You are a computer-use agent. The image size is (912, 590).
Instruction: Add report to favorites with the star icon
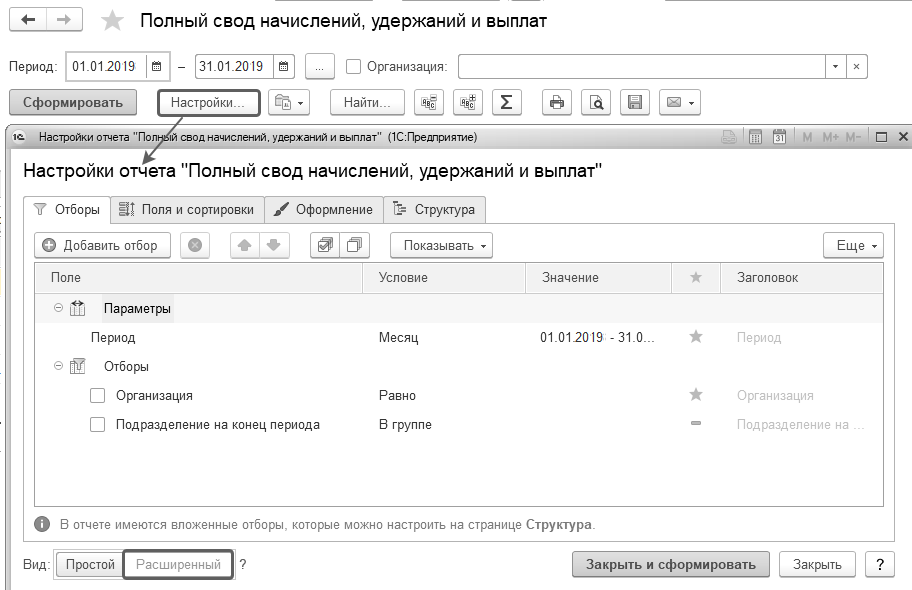[112, 21]
